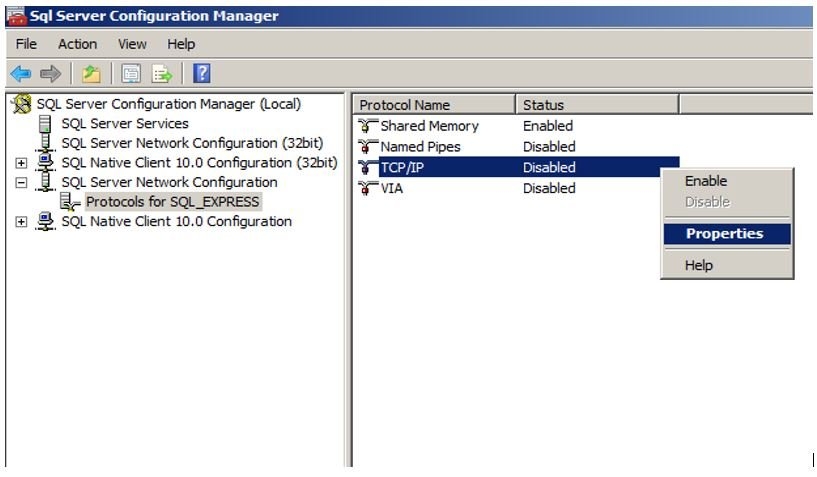Open the Action menu
This screenshot has height=477, width=817.
coord(77,44)
